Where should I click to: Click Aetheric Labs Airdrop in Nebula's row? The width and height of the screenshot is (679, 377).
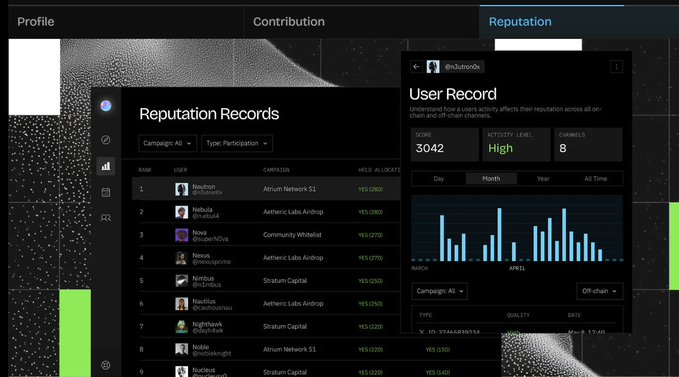[293, 212]
